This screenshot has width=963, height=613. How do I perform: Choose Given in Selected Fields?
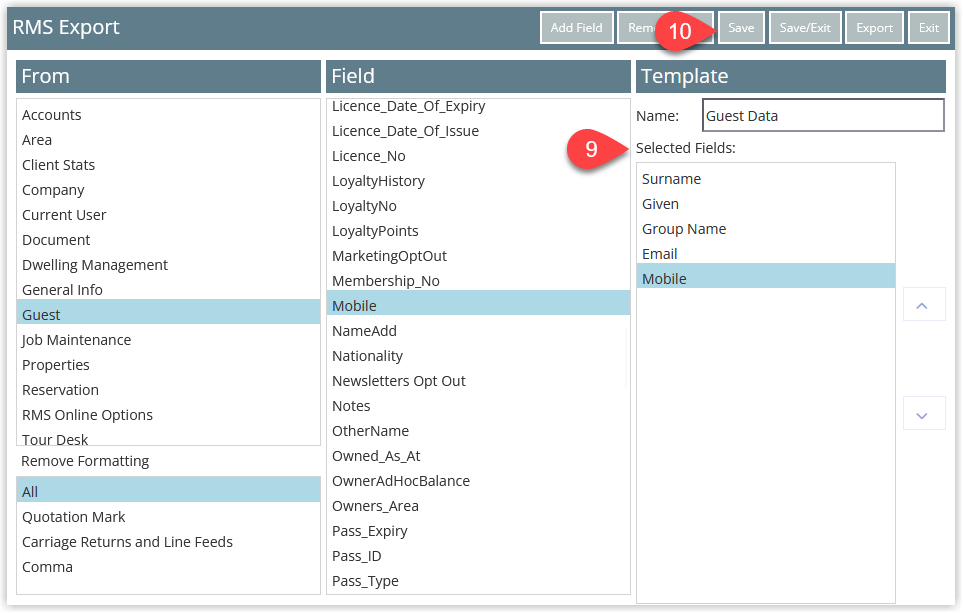pyautogui.click(x=766, y=204)
